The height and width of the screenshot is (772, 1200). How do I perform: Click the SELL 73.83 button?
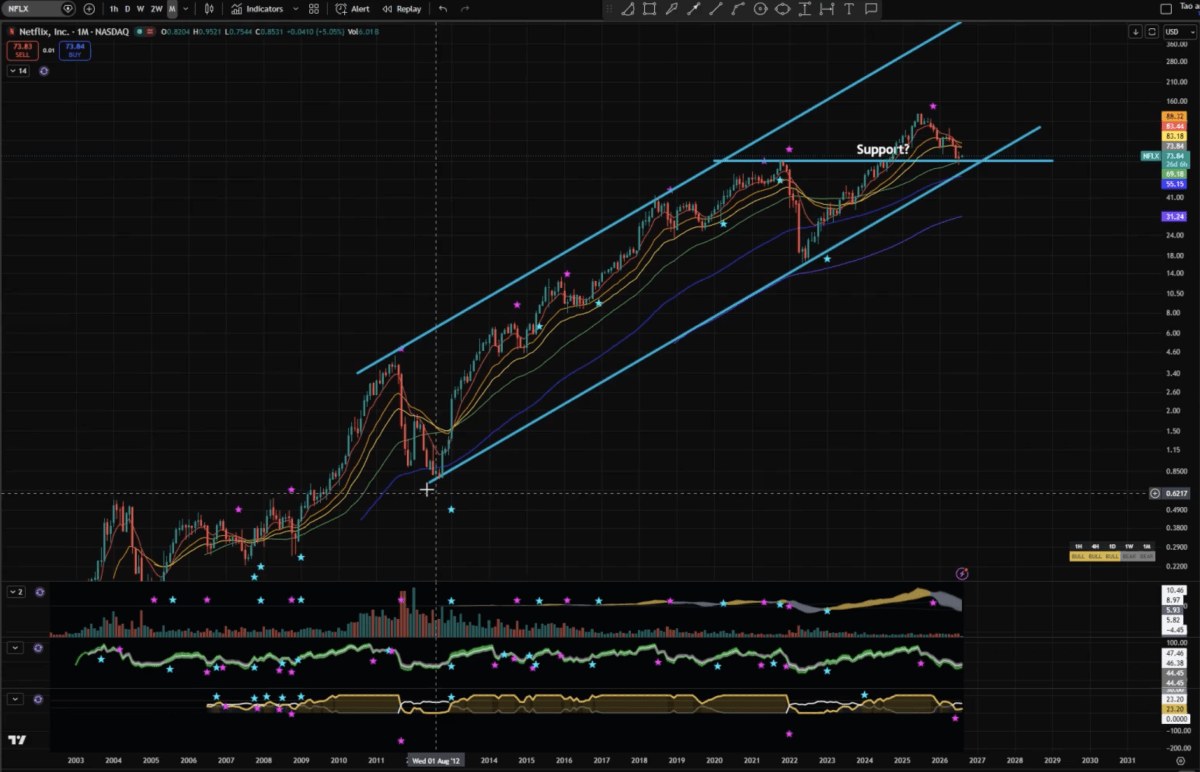tap(22, 50)
